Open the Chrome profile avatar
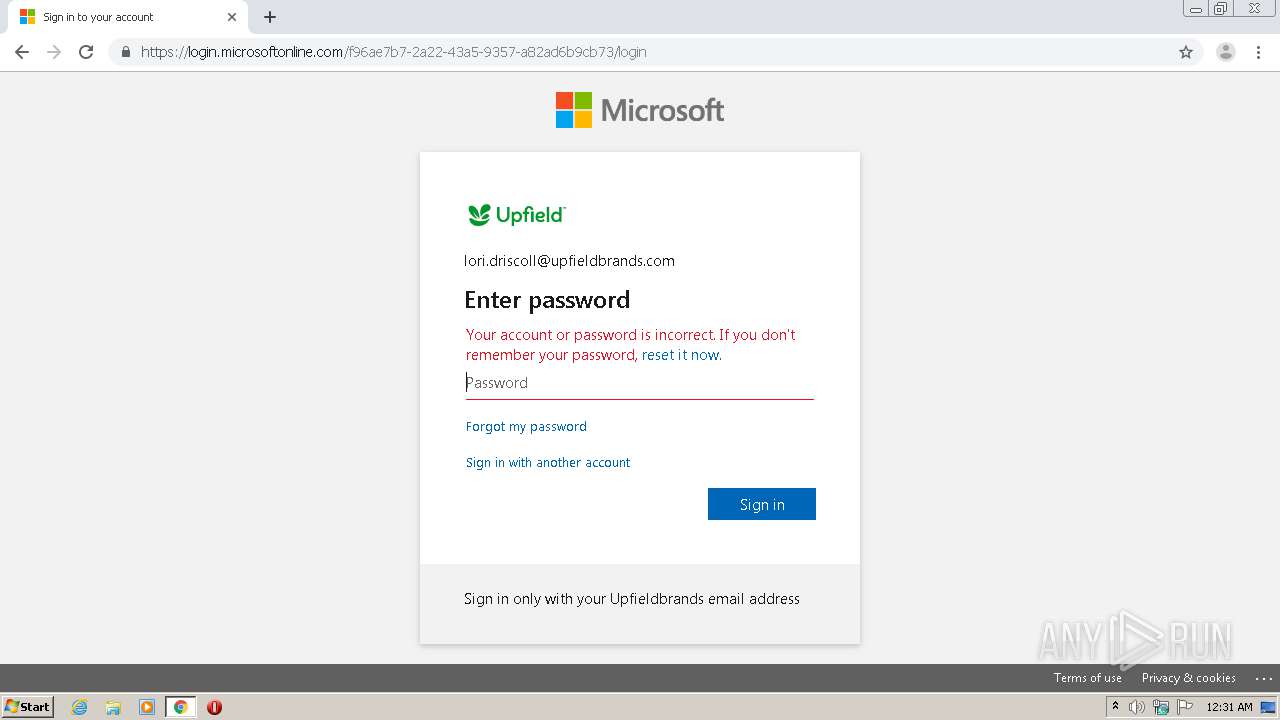This screenshot has height=720, width=1280. point(1226,52)
